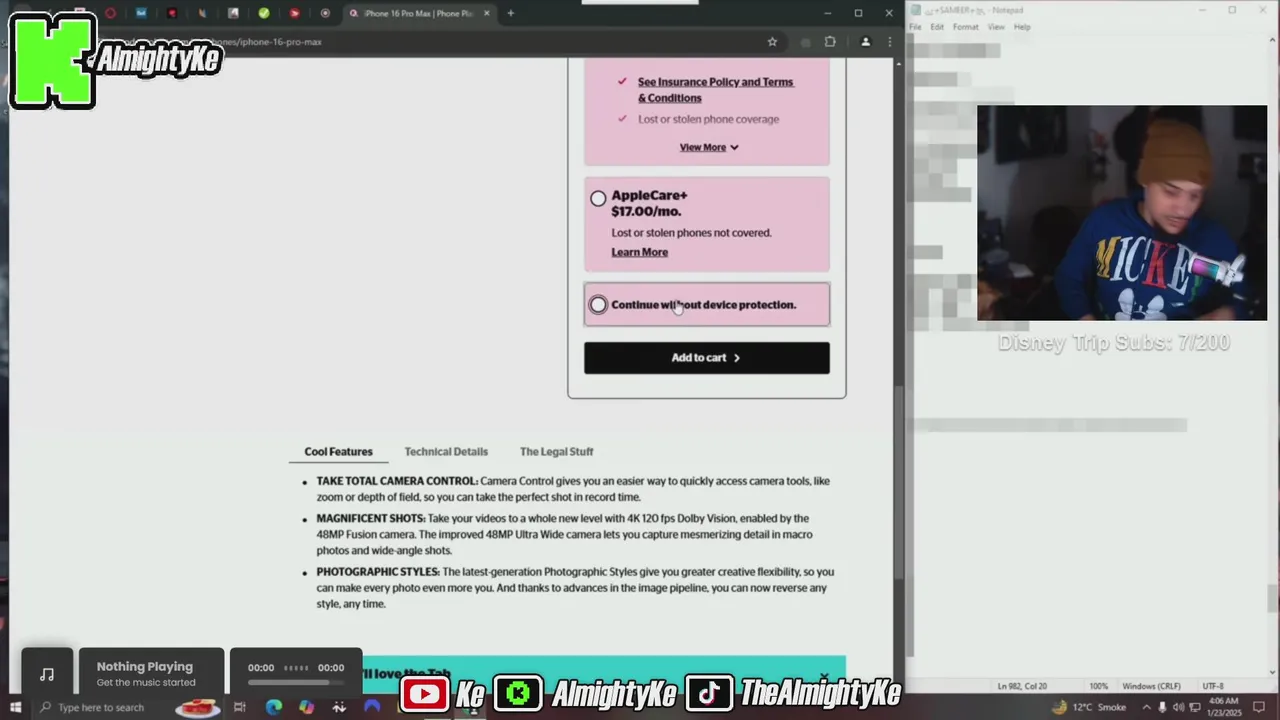Click UTF-8 encoding in Notepad status bar

[x=1212, y=686]
